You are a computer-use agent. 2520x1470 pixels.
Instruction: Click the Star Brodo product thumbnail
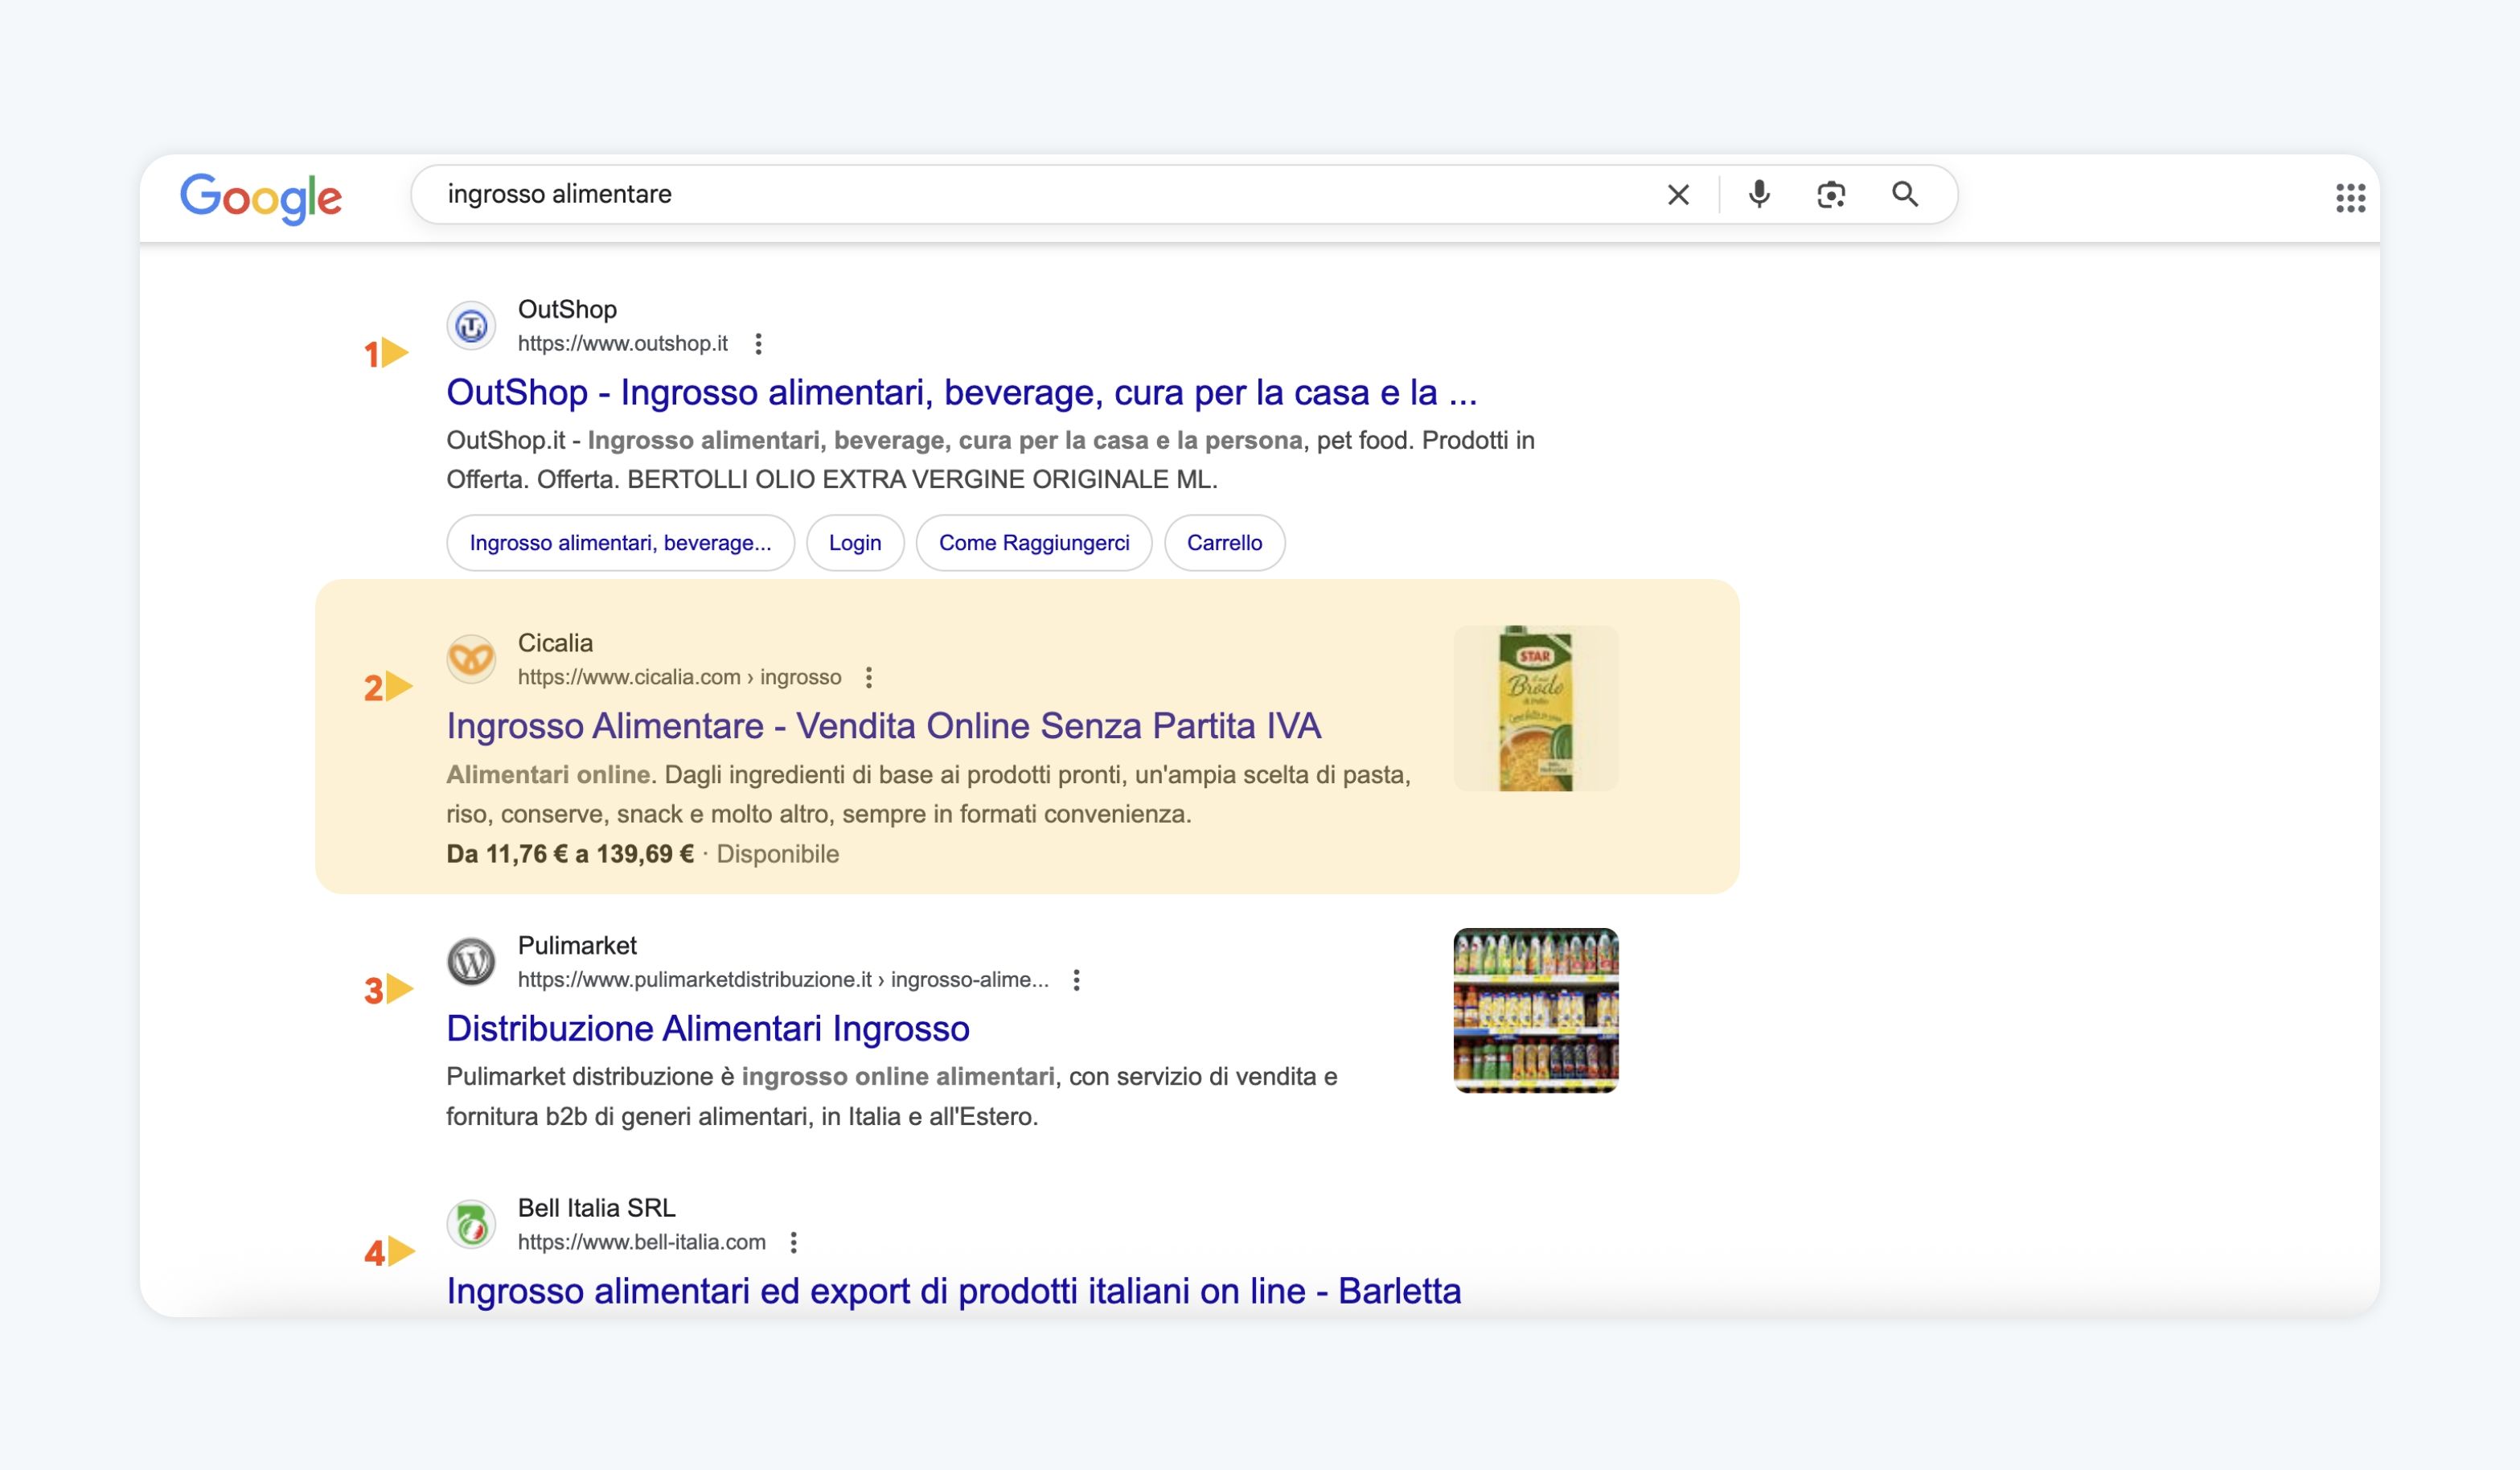1535,708
